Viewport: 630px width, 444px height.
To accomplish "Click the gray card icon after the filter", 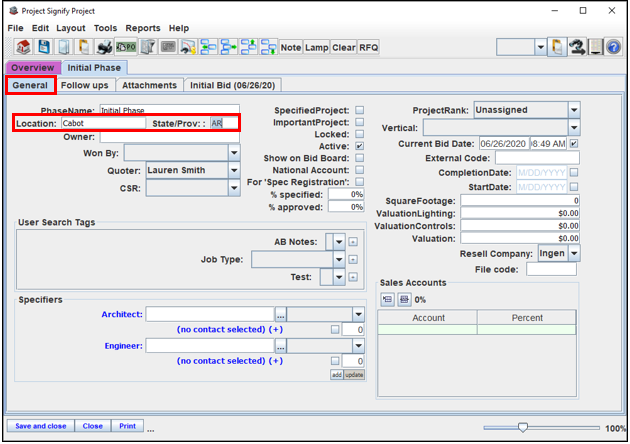I will tap(168, 47).
